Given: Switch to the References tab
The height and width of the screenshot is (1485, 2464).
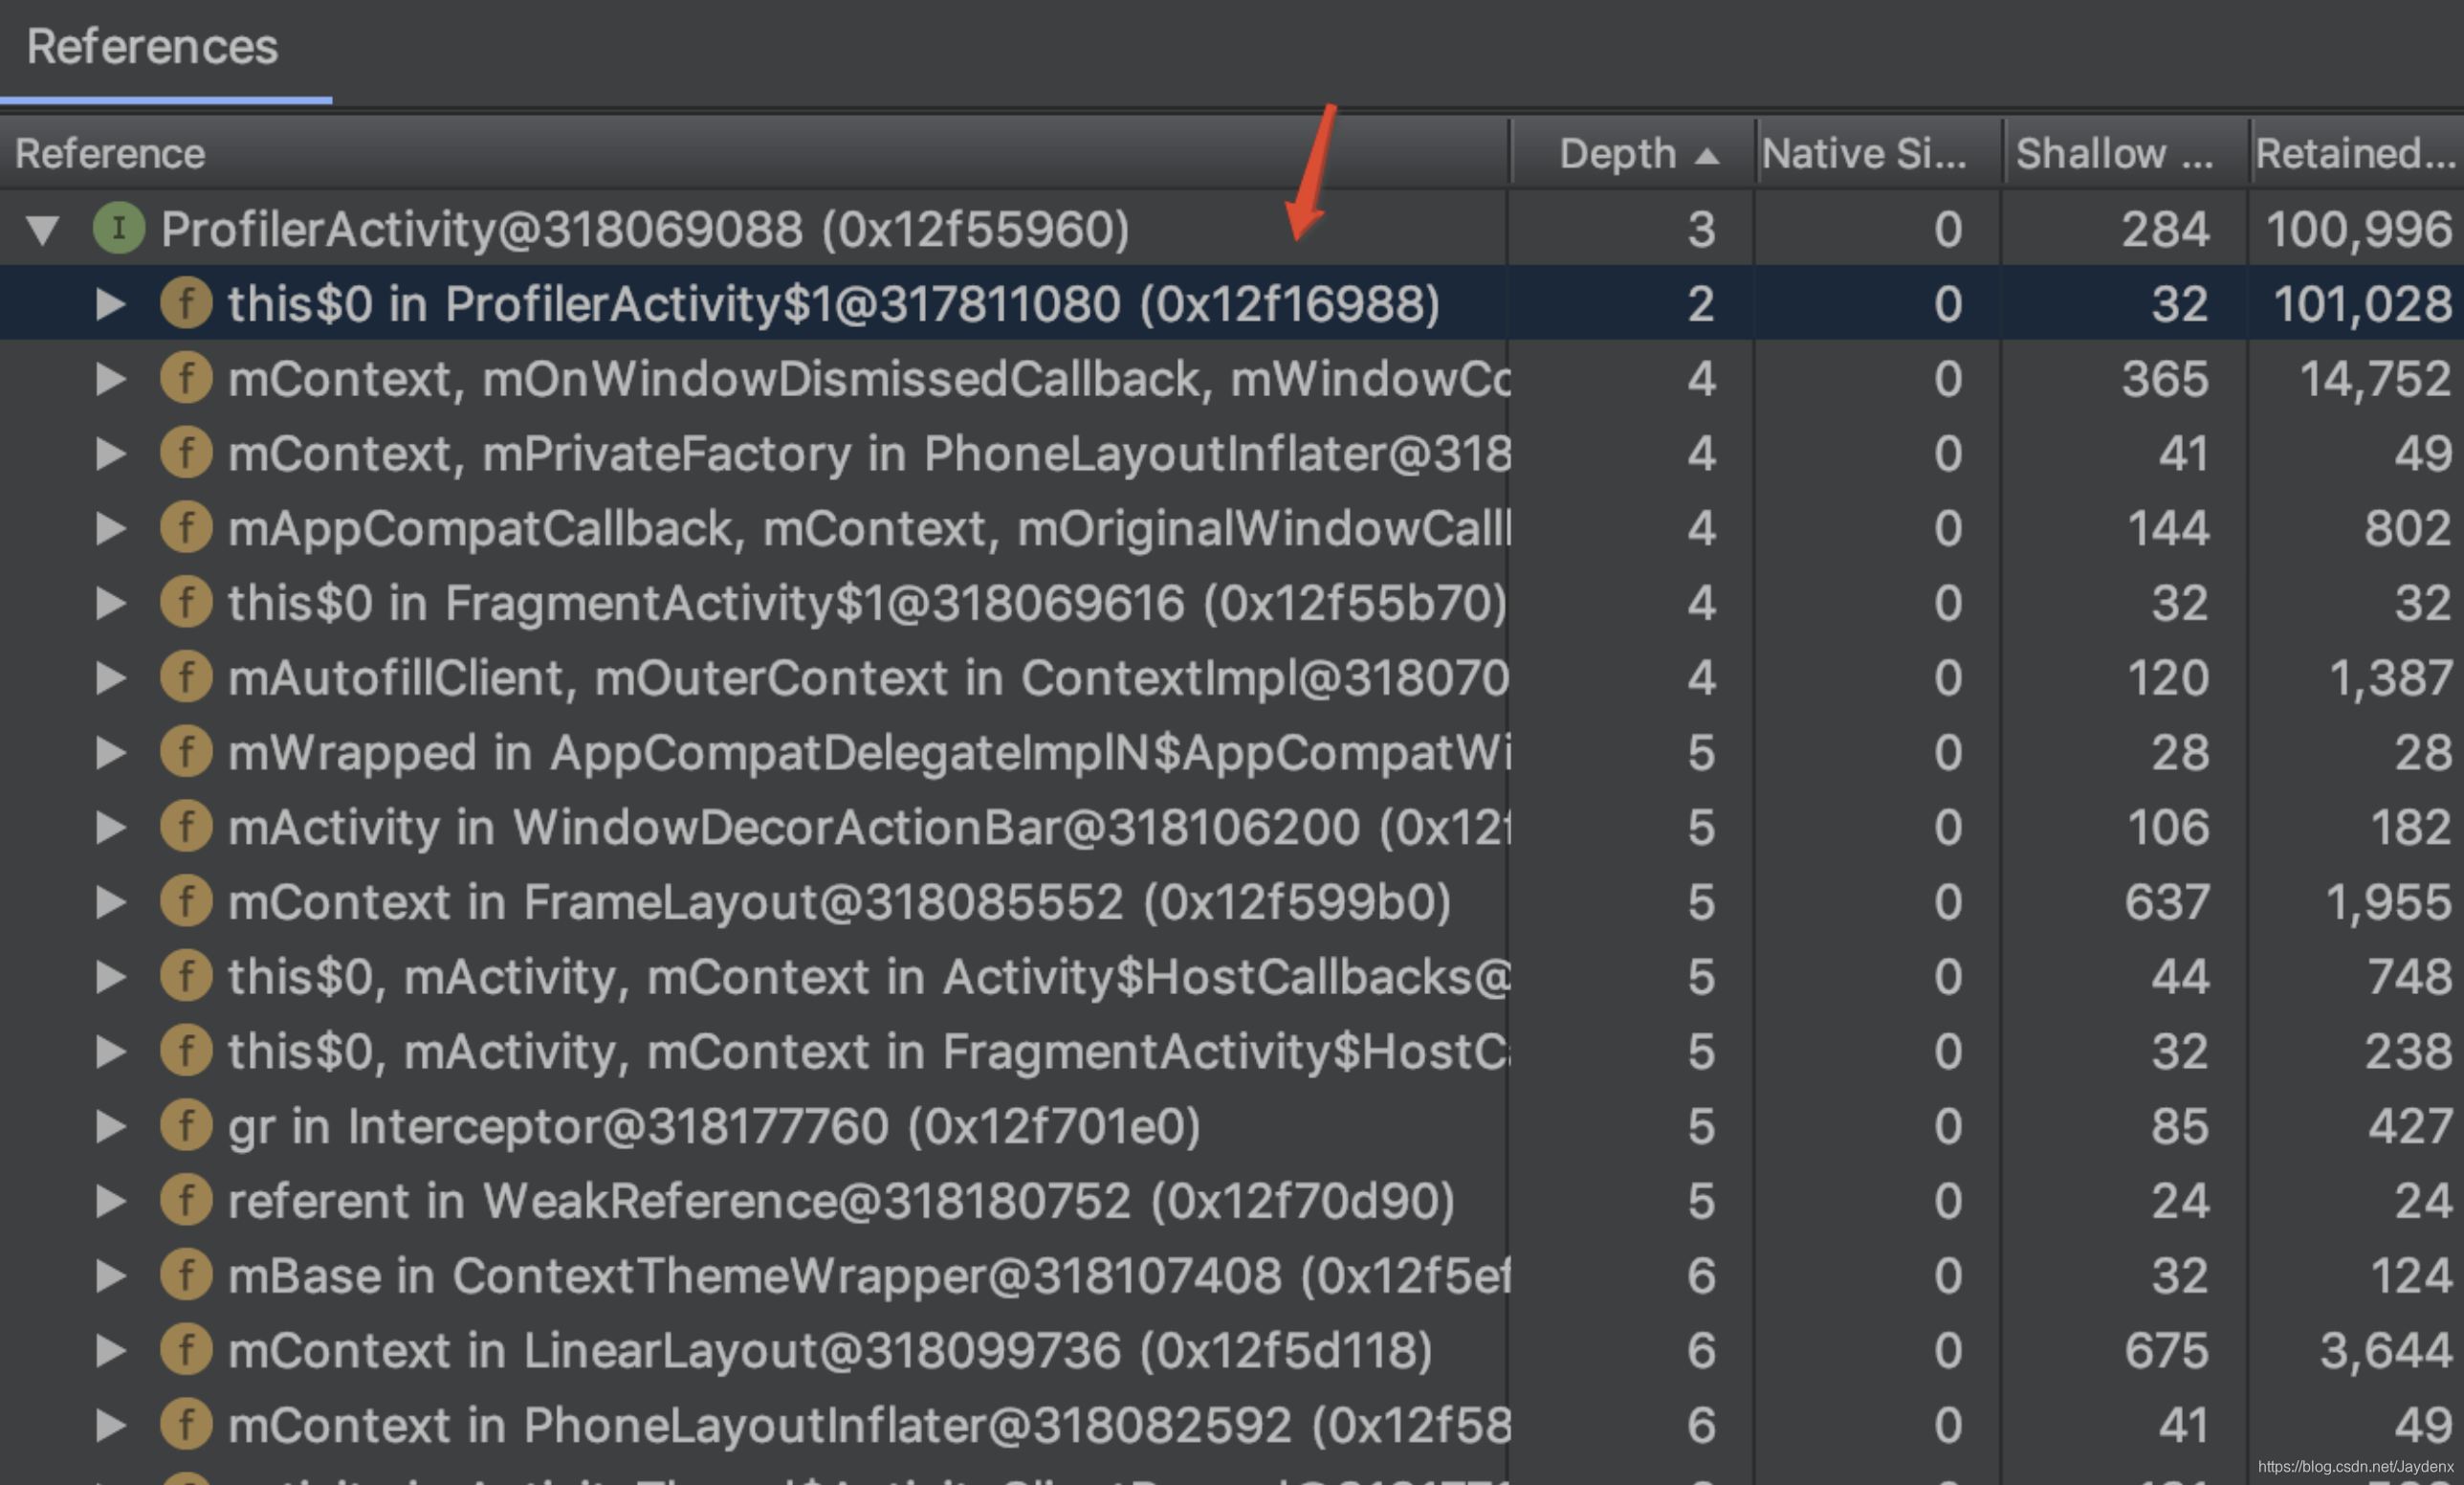Looking at the screenshot, I should point(152,47).
